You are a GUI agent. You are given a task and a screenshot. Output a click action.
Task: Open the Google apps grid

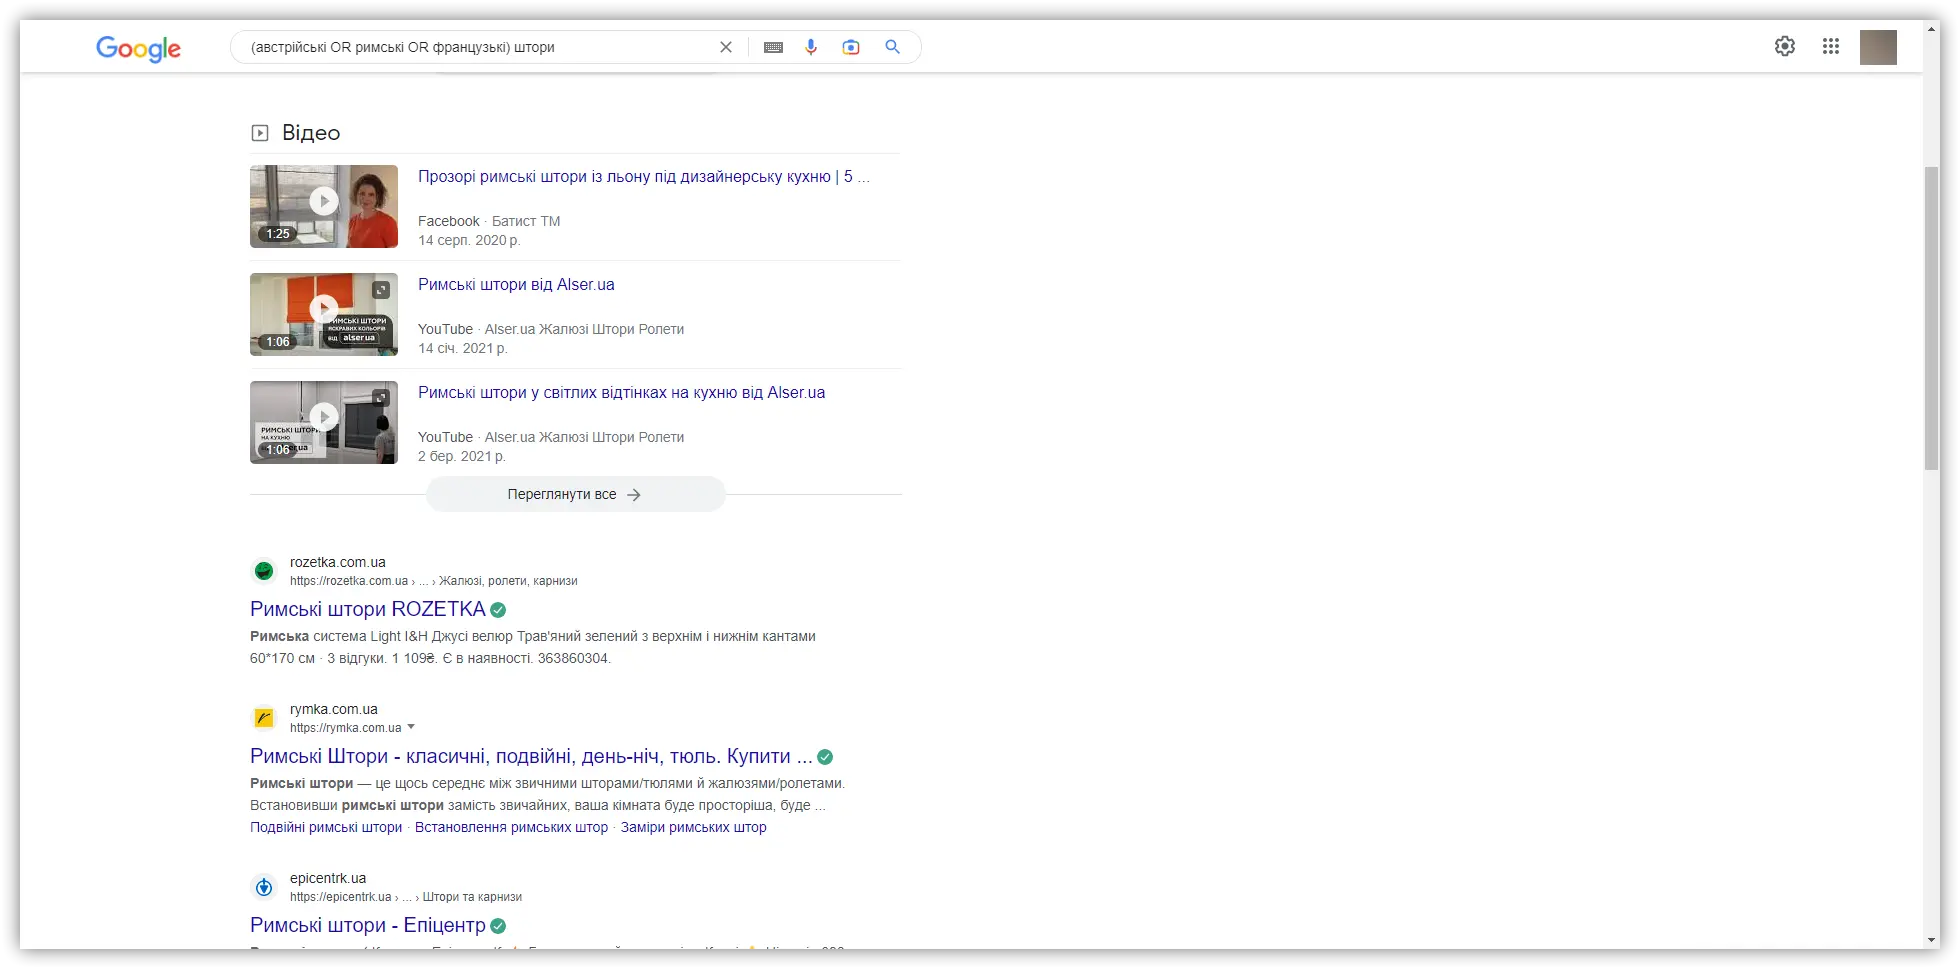(x=1831, y=46)
